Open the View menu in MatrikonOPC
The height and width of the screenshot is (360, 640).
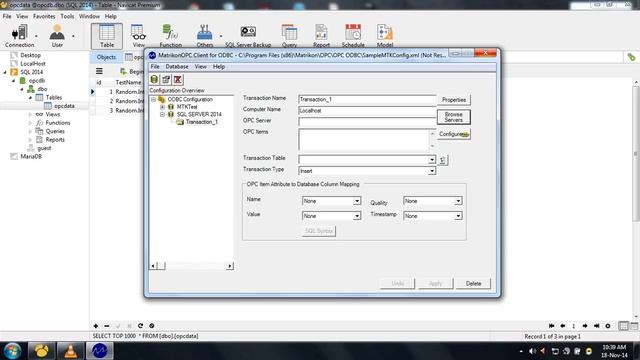coord(200,67)
